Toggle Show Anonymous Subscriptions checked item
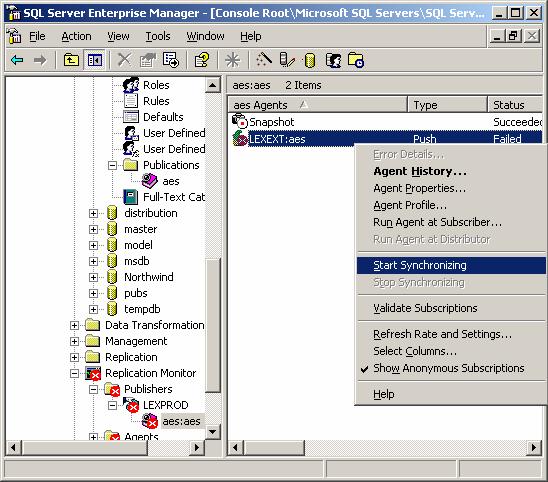This screenshot has height=482, width=548. click(x=449, y=368)
